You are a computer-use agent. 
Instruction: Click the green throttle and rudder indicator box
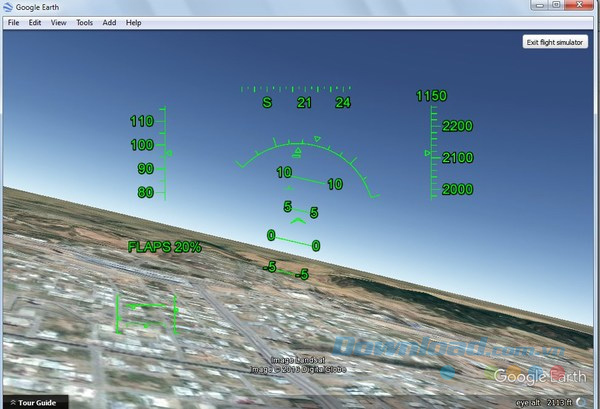pyautogui.click(x=147, y=314)
